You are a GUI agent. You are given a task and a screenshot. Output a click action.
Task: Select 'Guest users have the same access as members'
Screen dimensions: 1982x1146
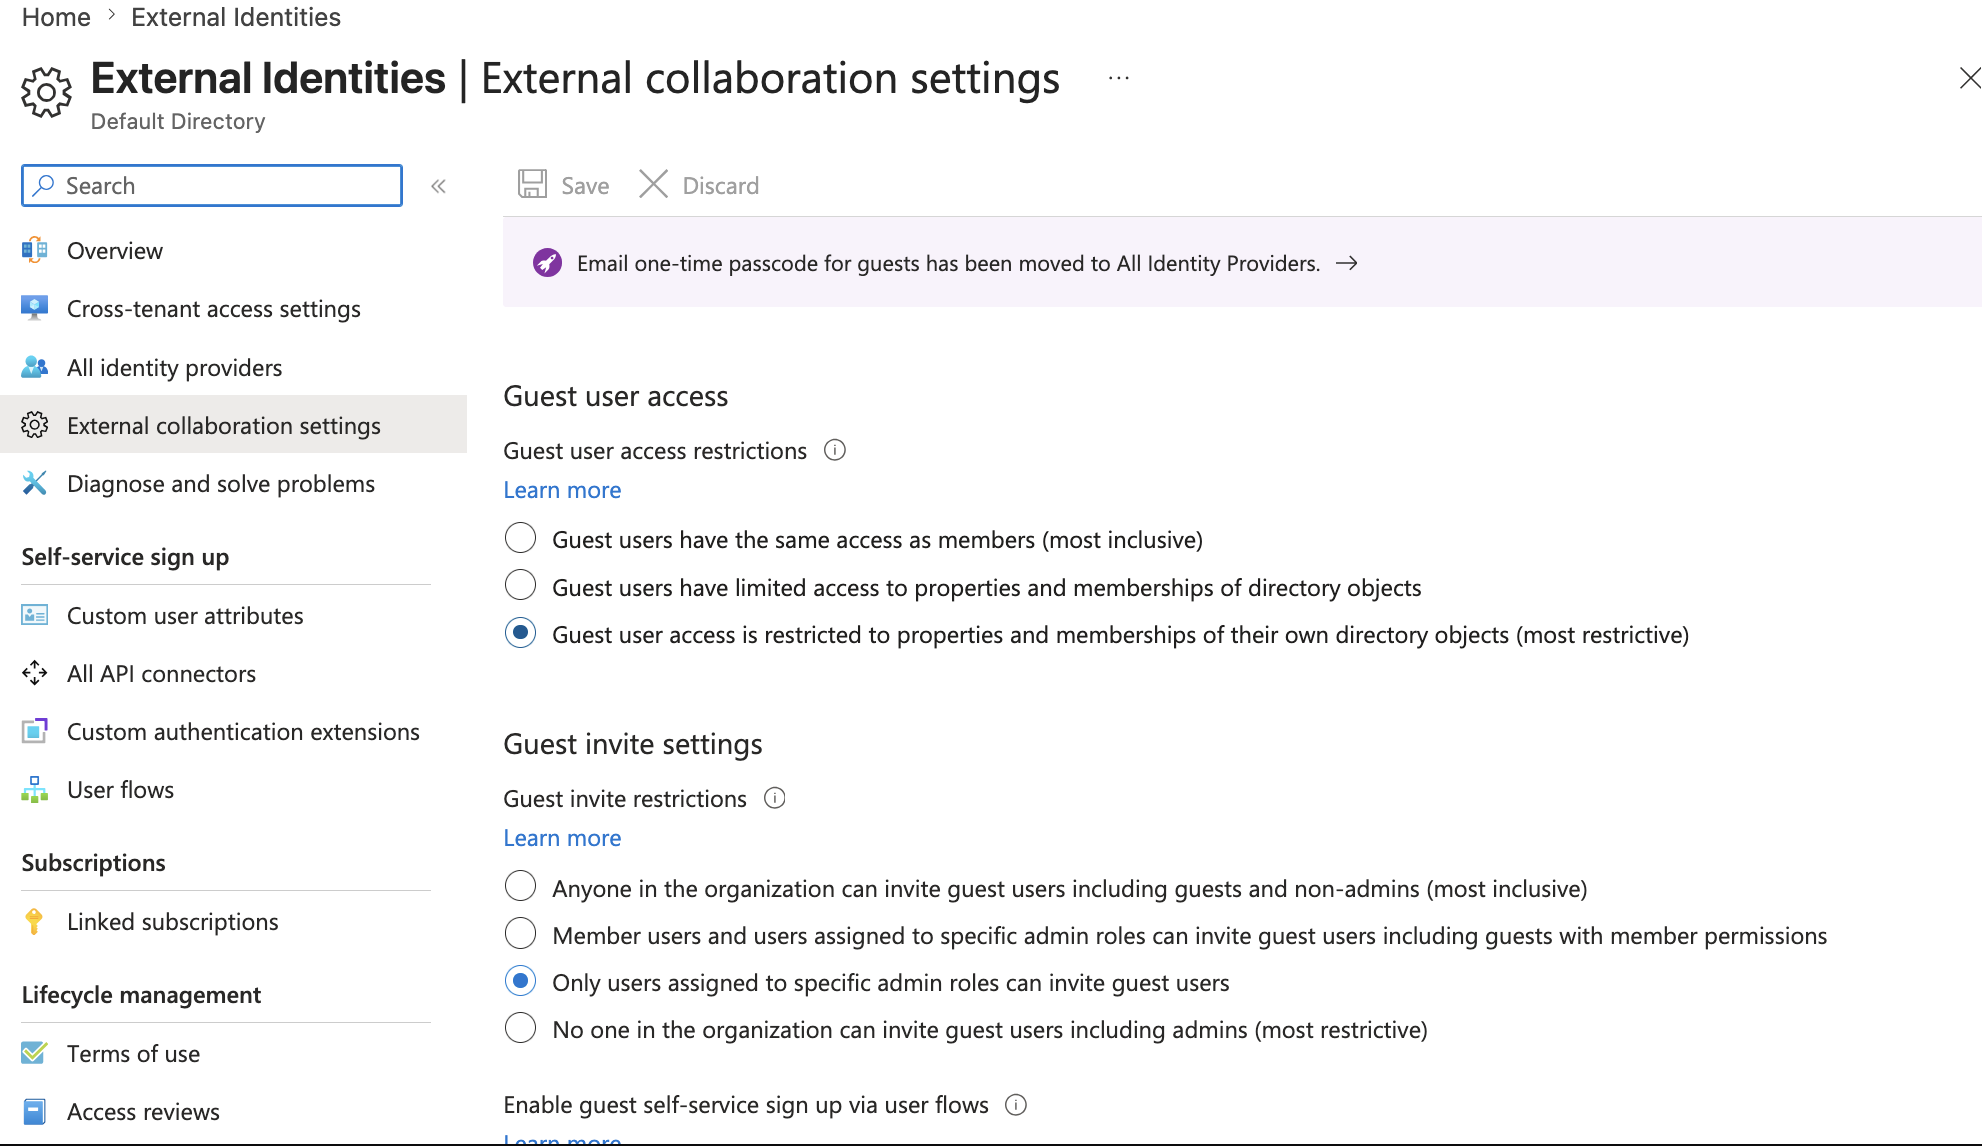520,538
